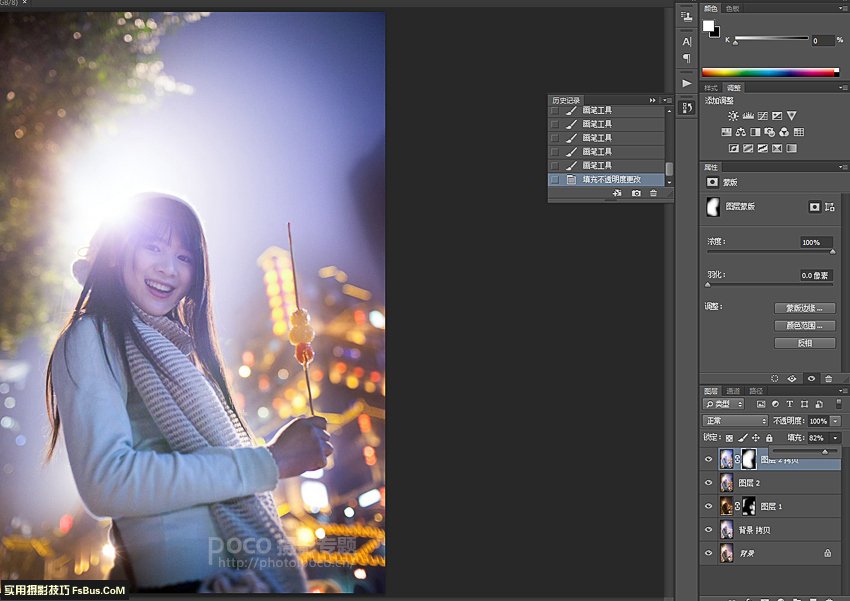The height and width of the screenshot is (601, 850).
Task: Open the layer filter 类型 dropdown
Action: point(724,404)
